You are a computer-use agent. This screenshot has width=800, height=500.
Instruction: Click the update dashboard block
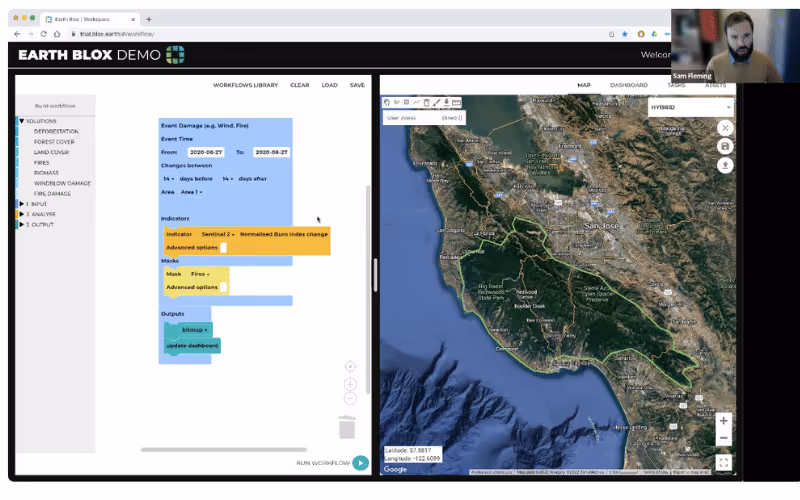(x=192, y=346)
